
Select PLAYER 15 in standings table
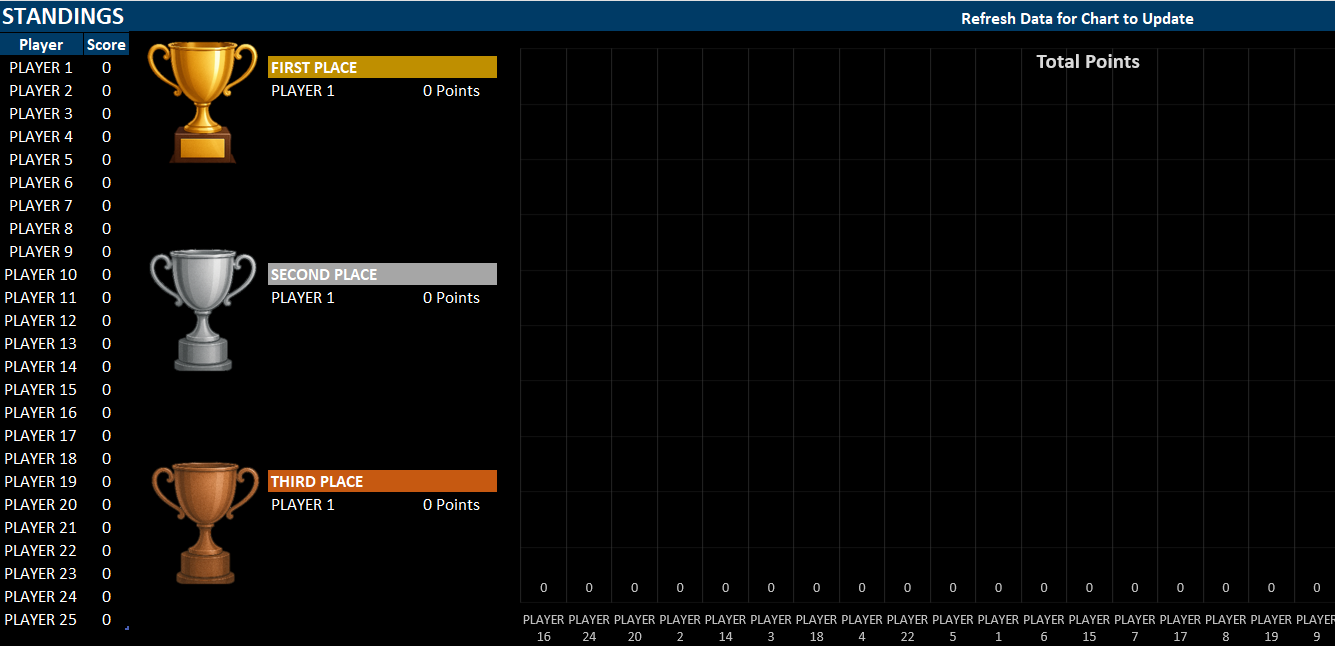pyautogui.click(x=41, y=390)
